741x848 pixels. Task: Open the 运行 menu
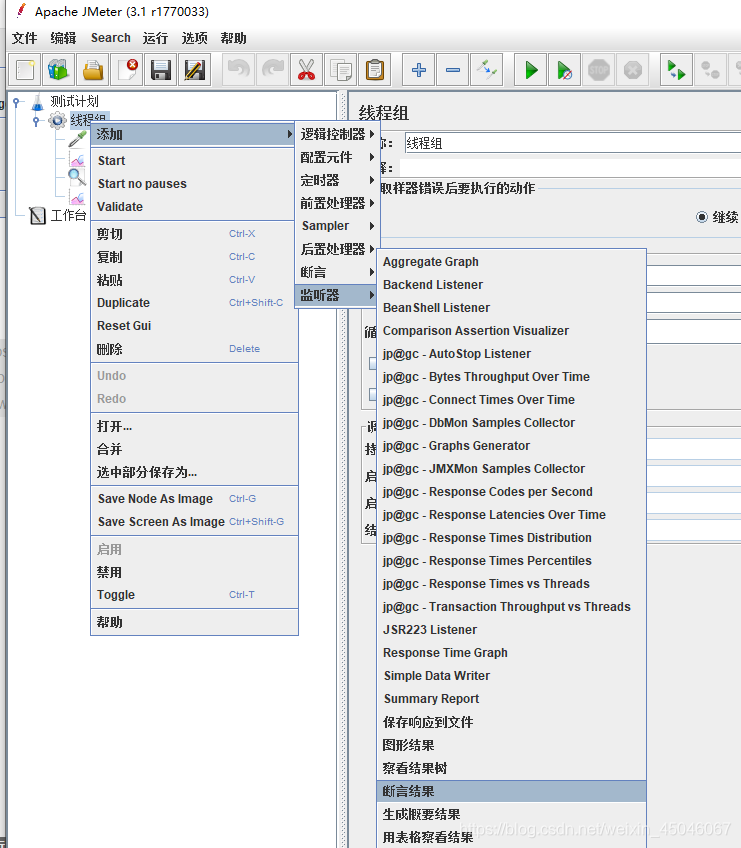155,38
